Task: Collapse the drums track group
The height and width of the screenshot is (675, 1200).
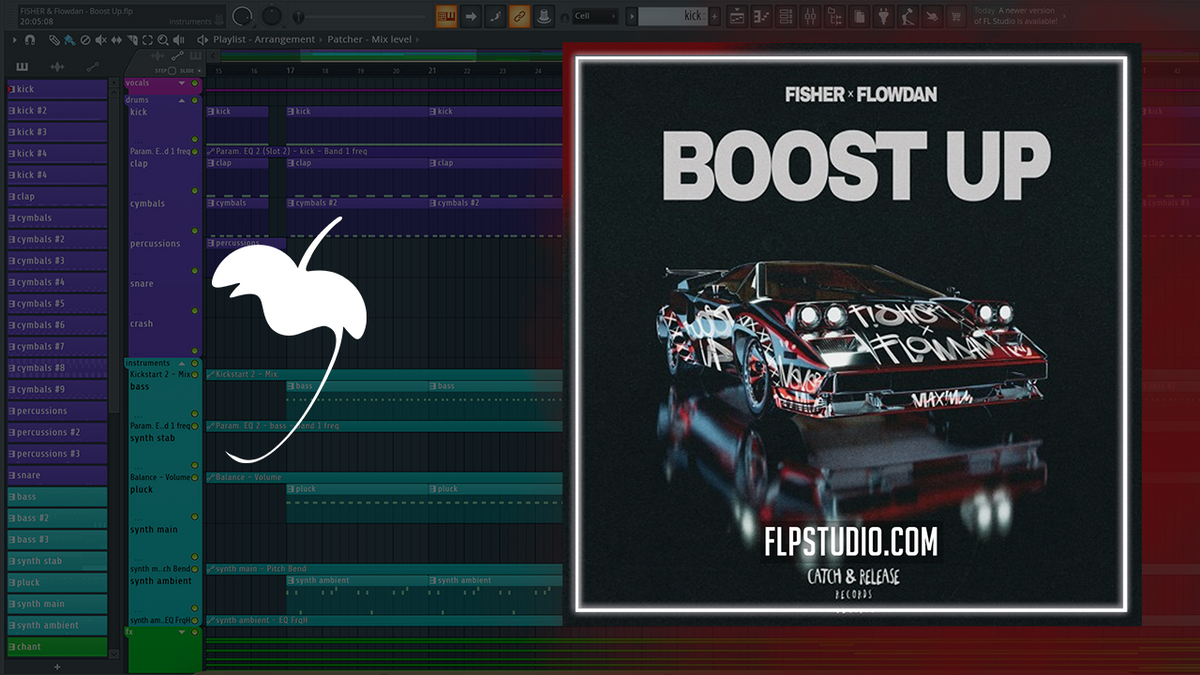Action: click(182, 100)
